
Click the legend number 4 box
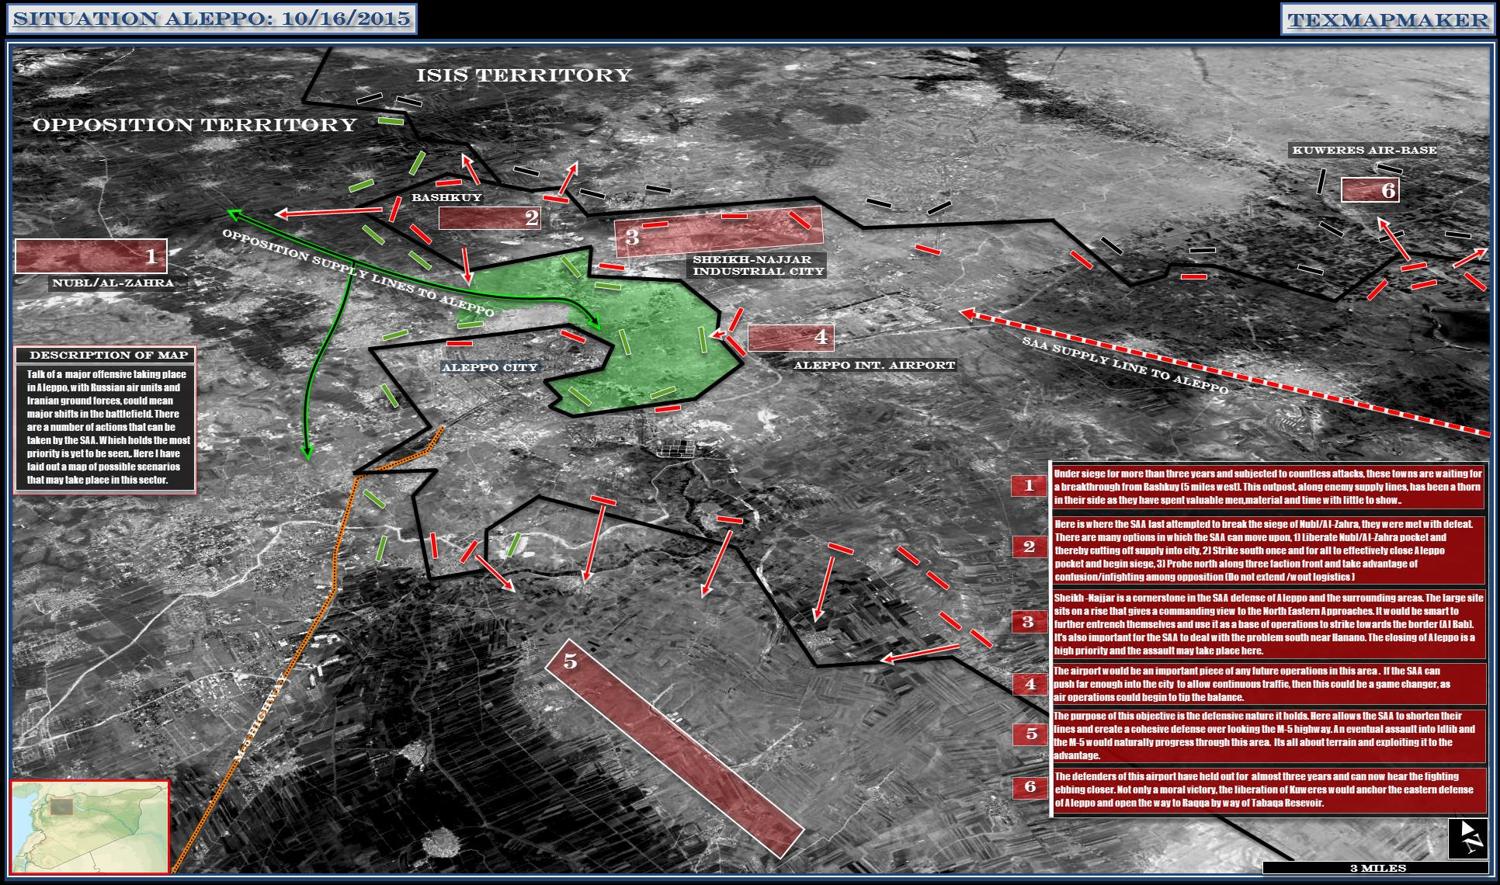click(x=1029, y=685)
